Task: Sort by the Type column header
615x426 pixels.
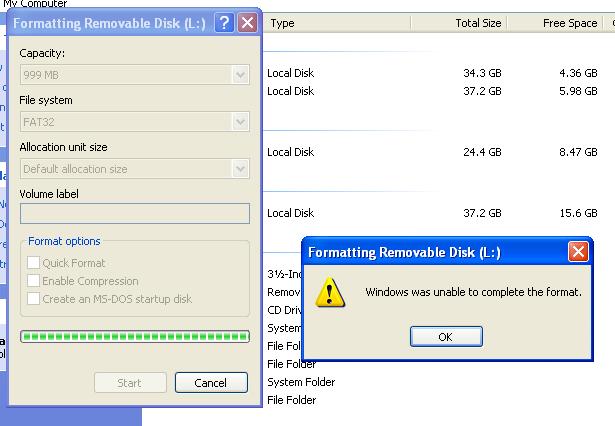Action: point(337,23)
